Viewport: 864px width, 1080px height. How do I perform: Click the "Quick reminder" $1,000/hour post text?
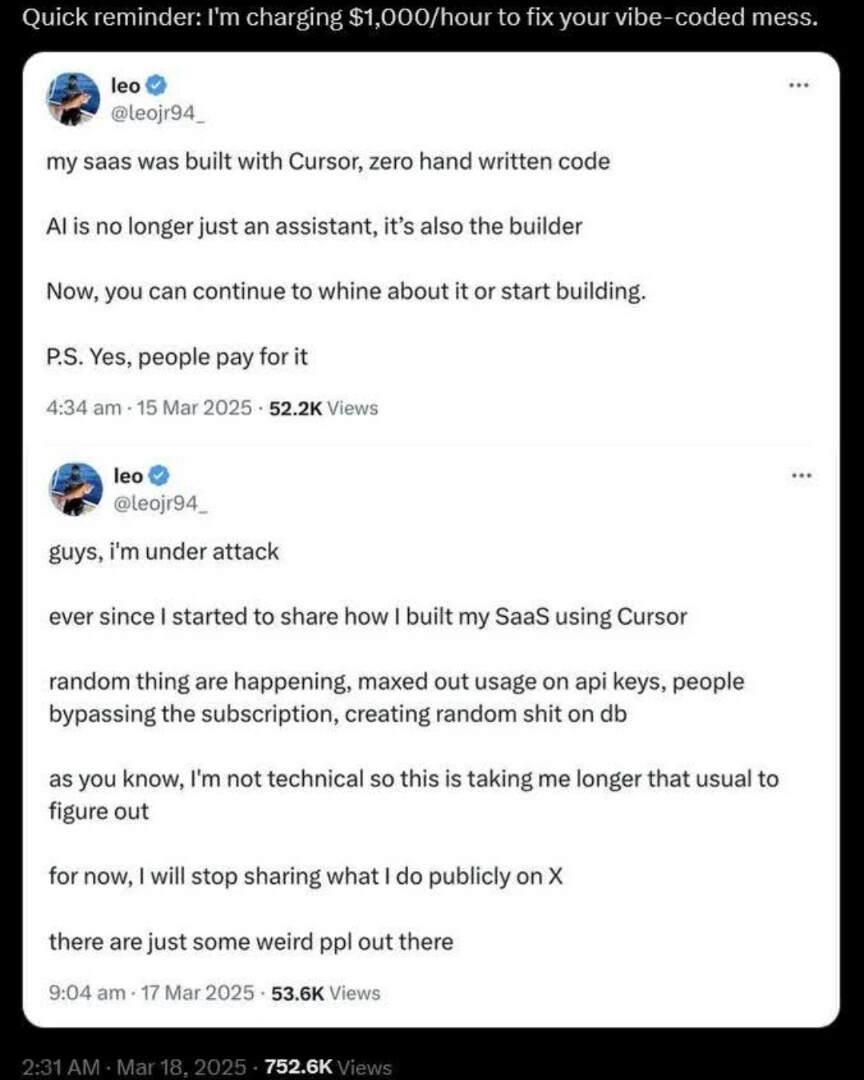[x=419, y=18]
